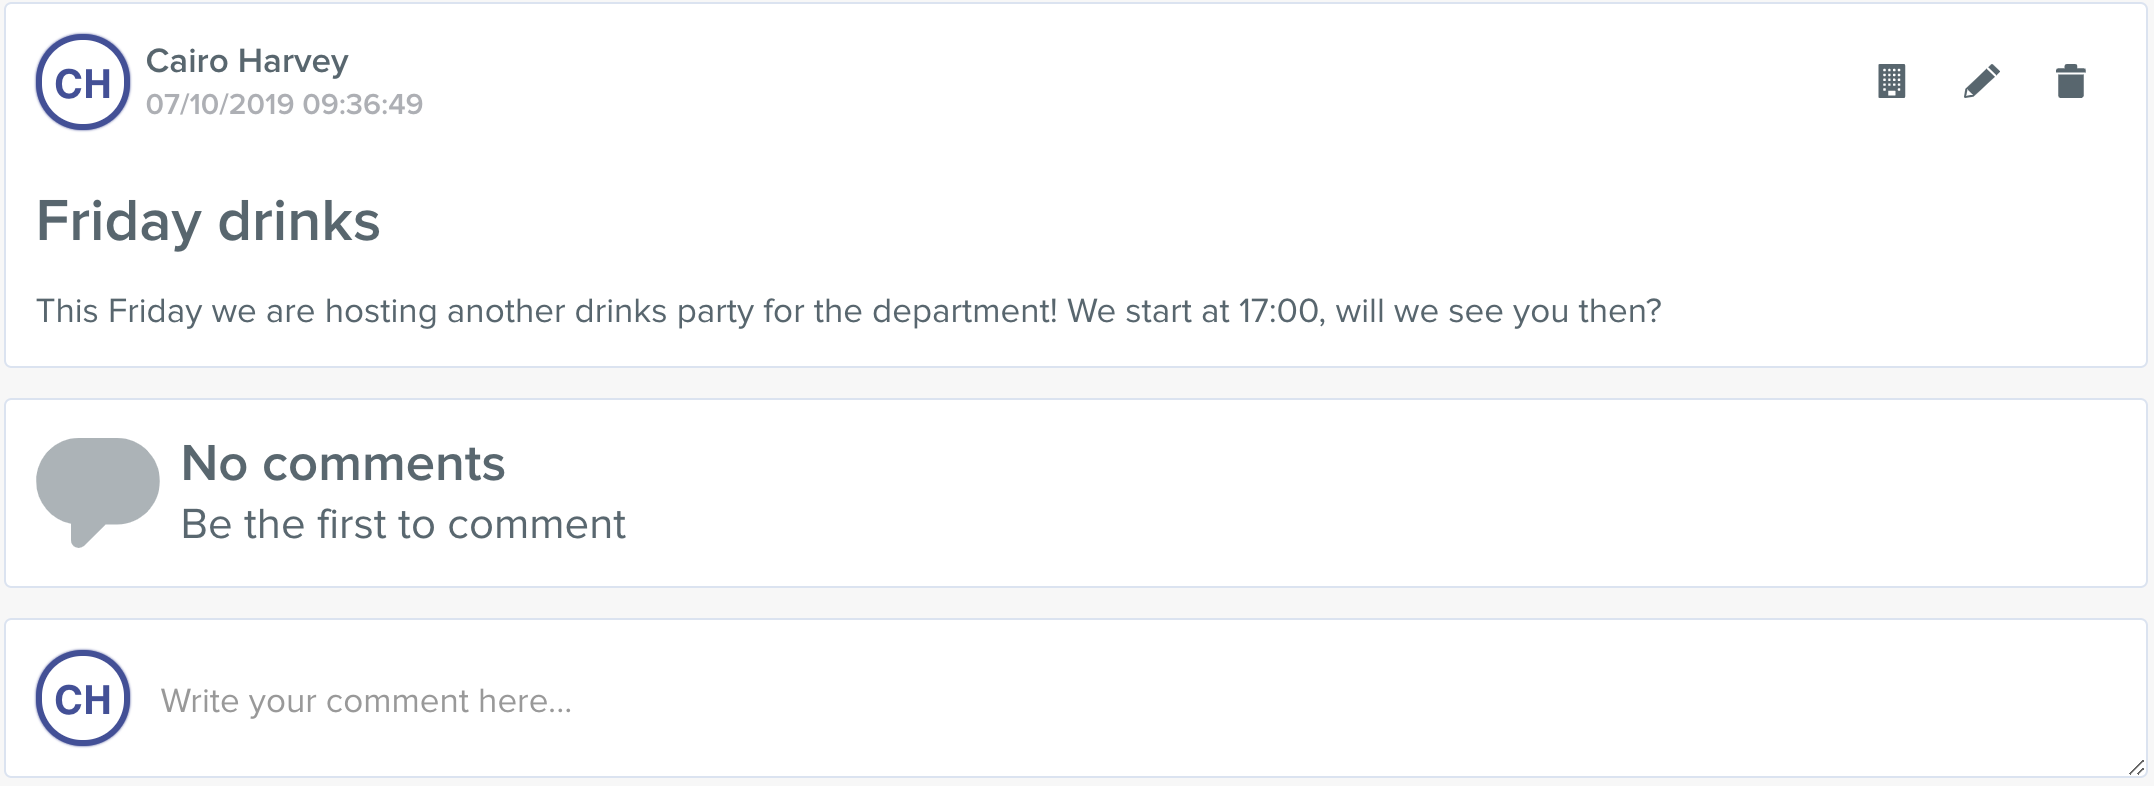Screen dimensions: 2154x786
Task: Click the CH avatar beside the comment box
Action: (83, 698)
